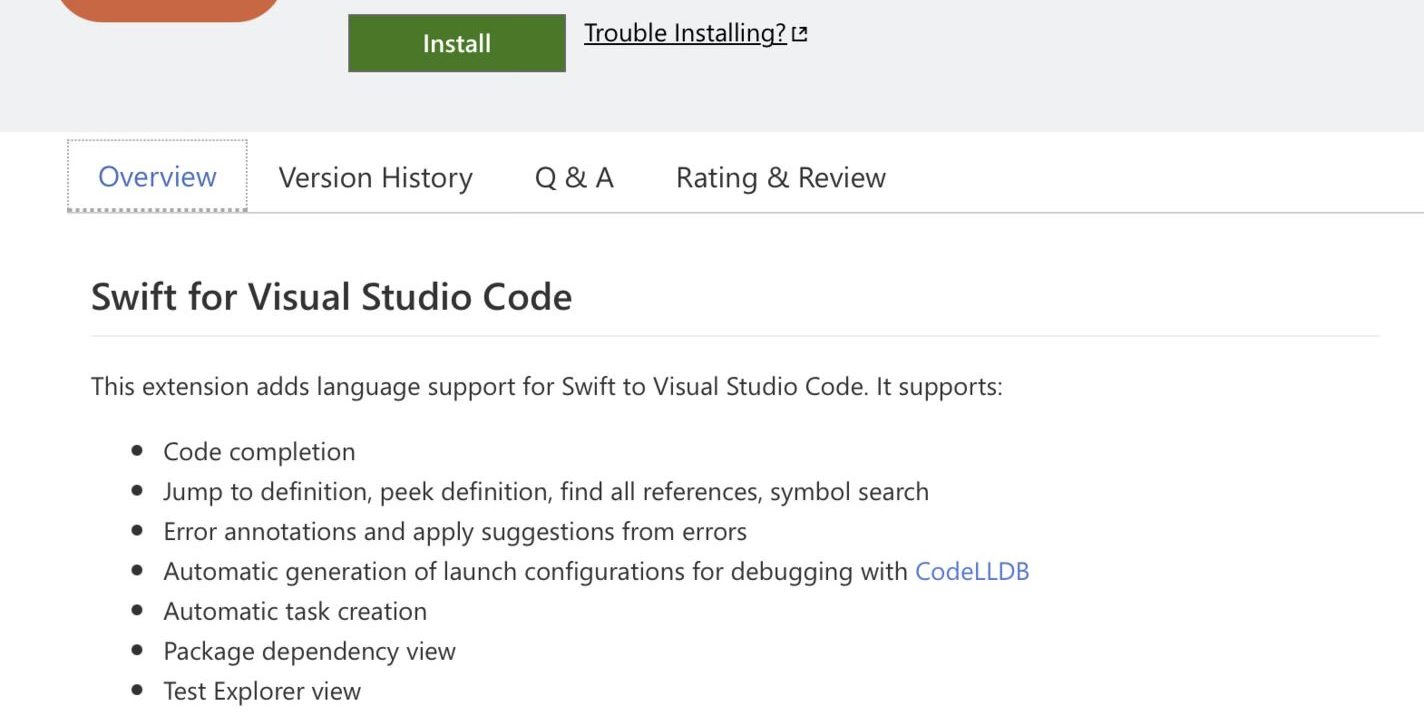
Task: Click the bullet marker next to Code completion
Action: 137,451
